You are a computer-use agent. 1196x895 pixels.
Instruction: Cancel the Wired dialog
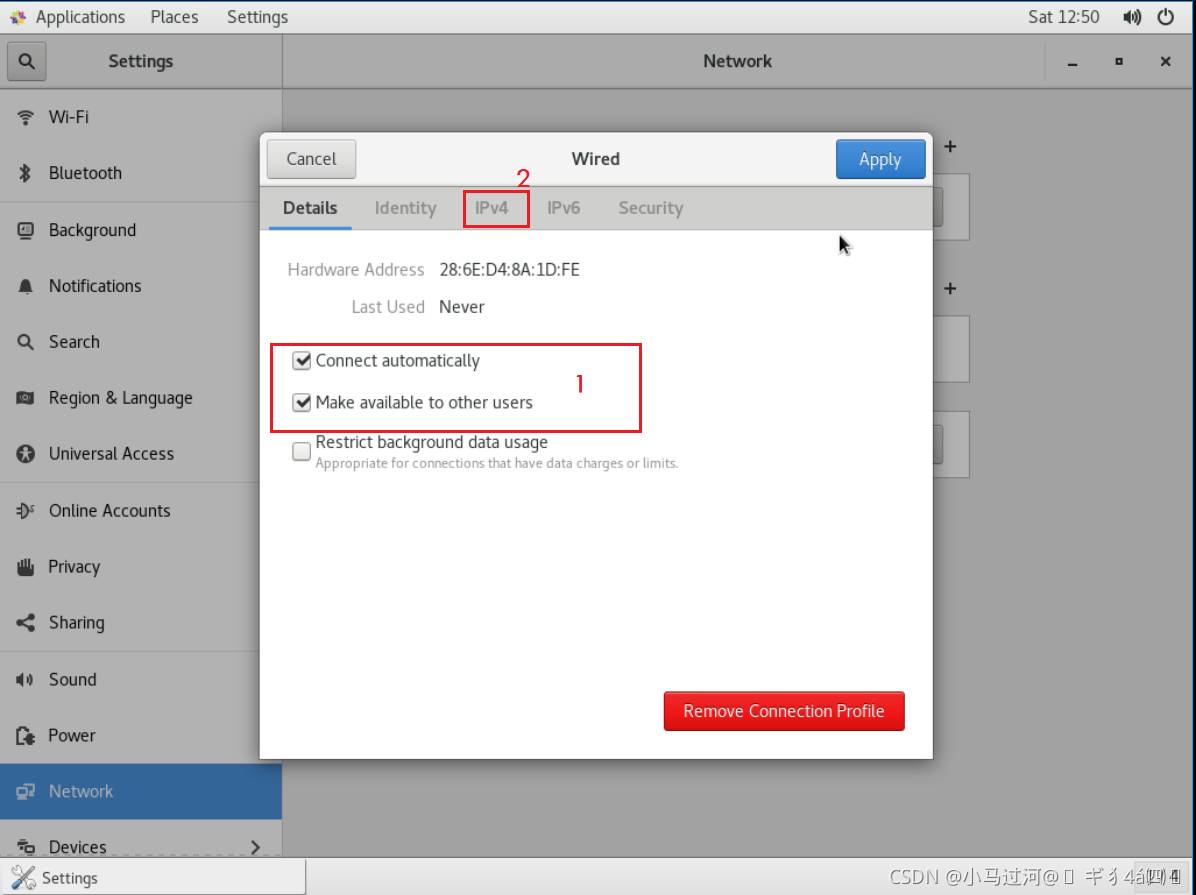coord(311,159)
